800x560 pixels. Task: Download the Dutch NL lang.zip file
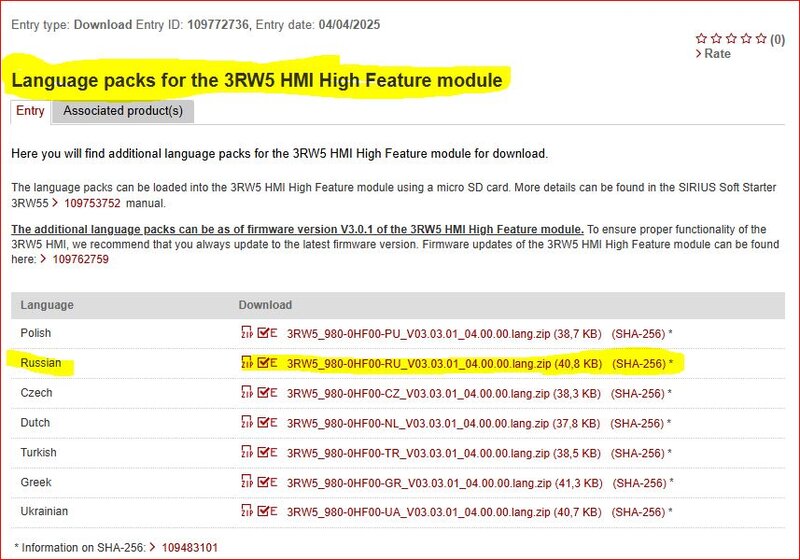coord(443,423)
